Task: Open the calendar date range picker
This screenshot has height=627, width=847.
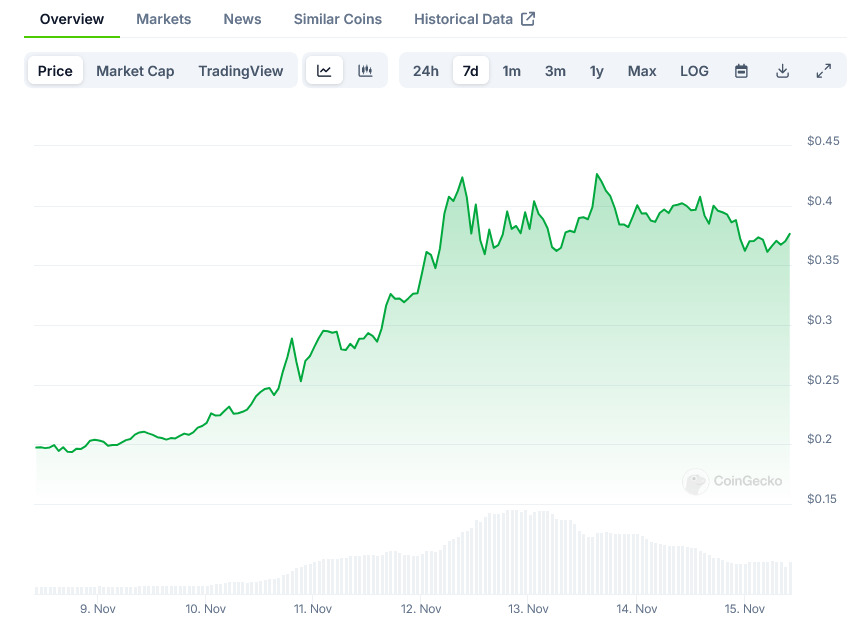Action: 741,71
